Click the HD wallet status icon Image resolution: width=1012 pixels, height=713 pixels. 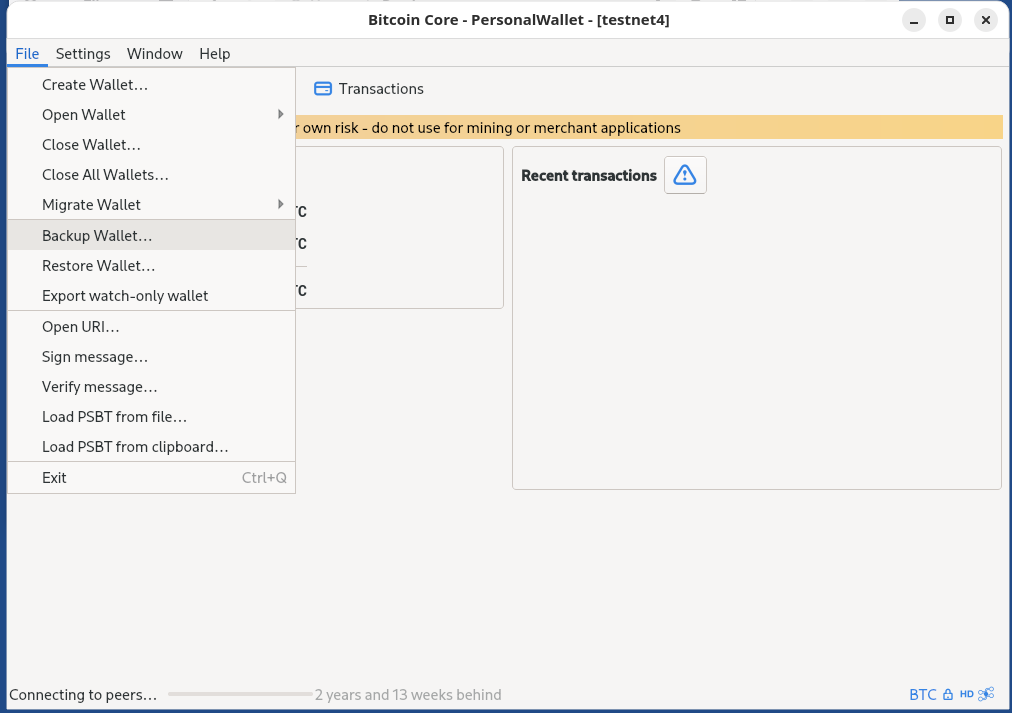coord(966,694)
